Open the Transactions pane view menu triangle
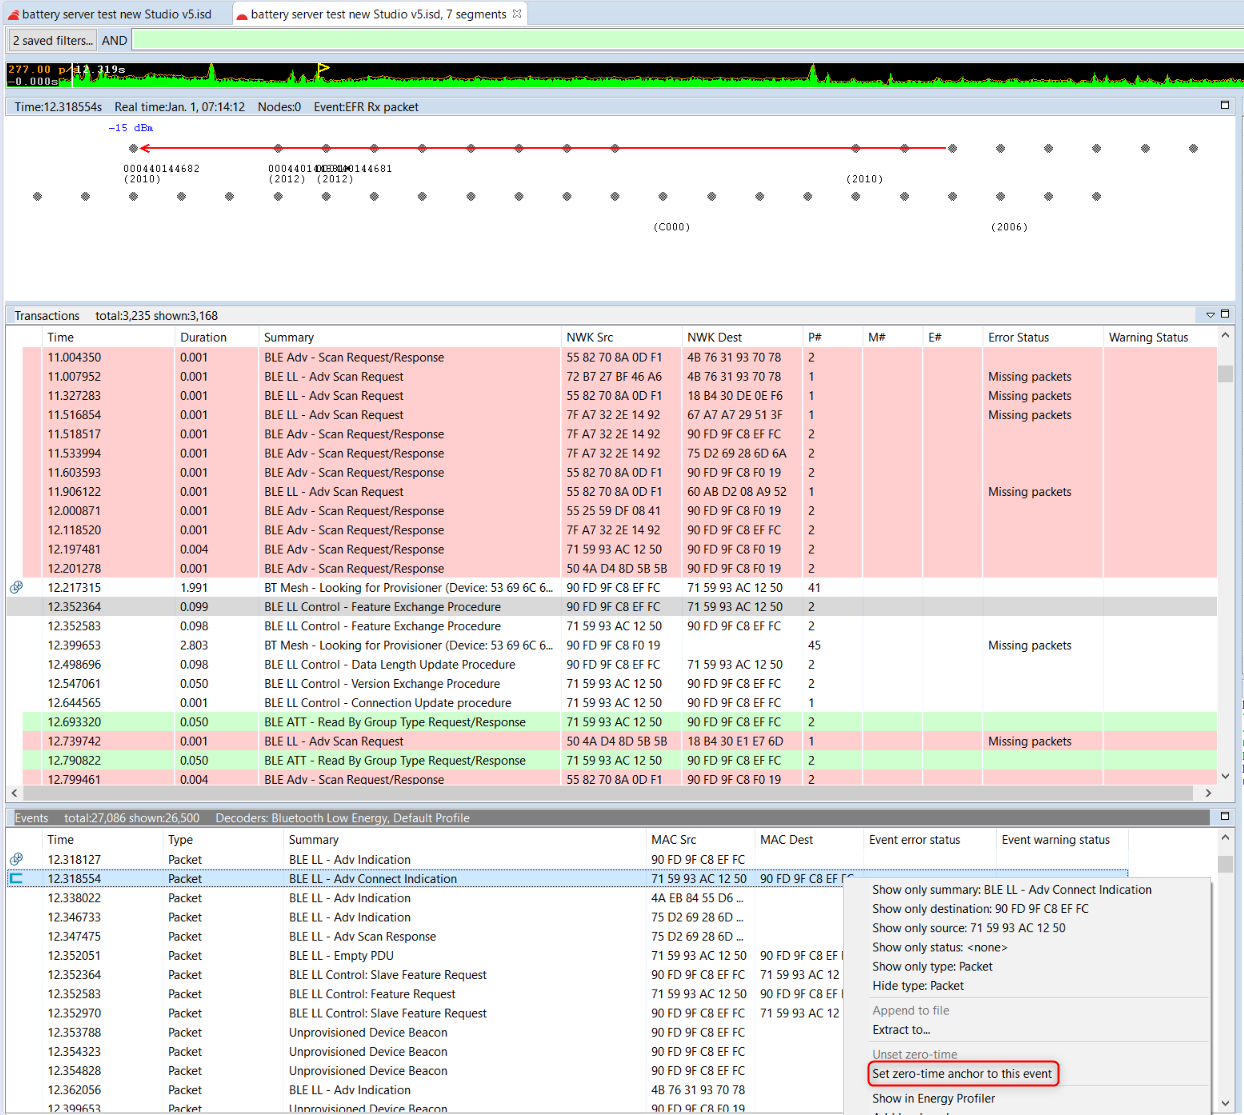Screen dimensions: 1244x1115 click(1210, 315)
